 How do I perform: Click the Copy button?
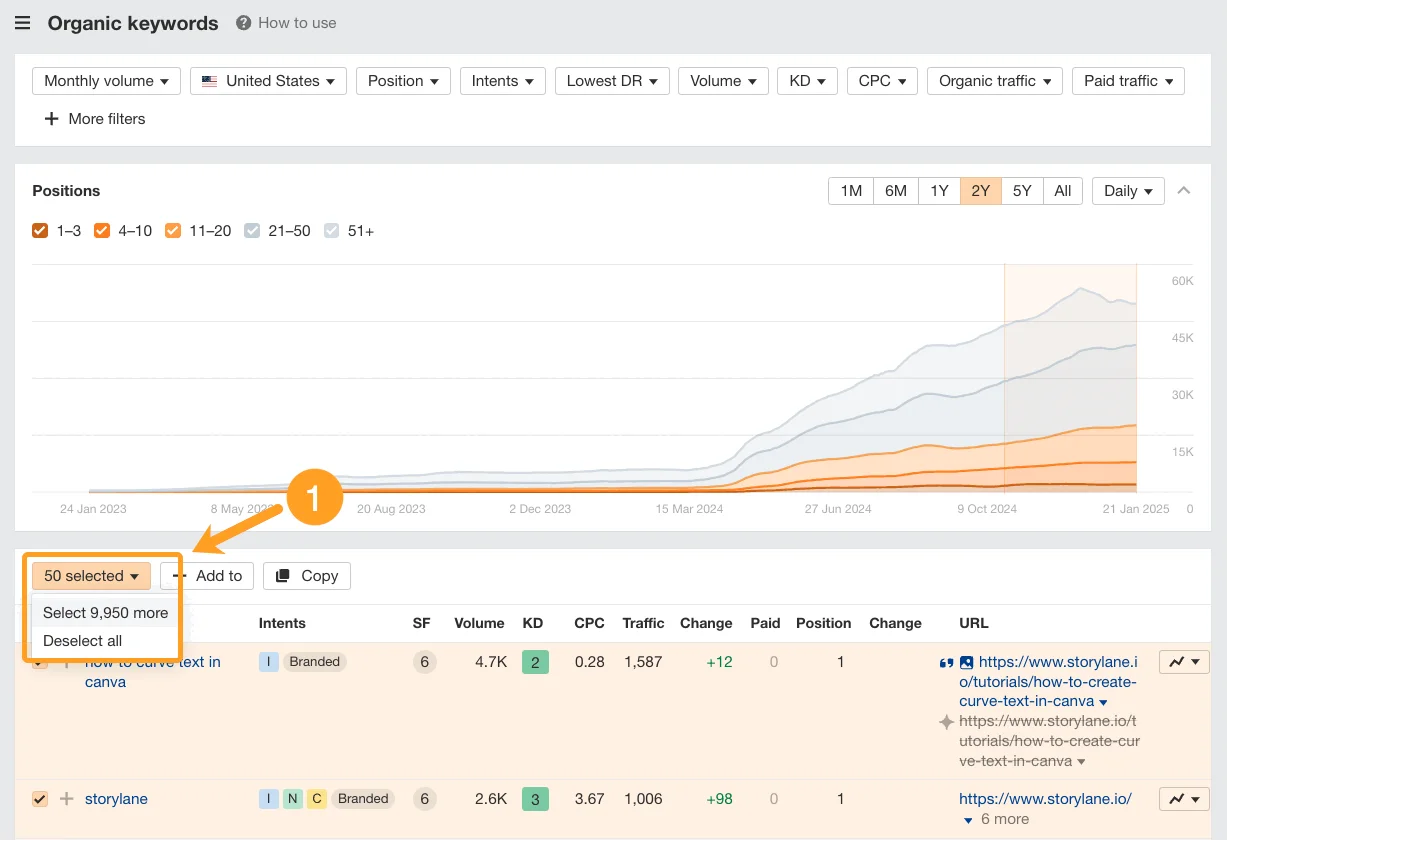pyautogui.click(x=306, y=576)
